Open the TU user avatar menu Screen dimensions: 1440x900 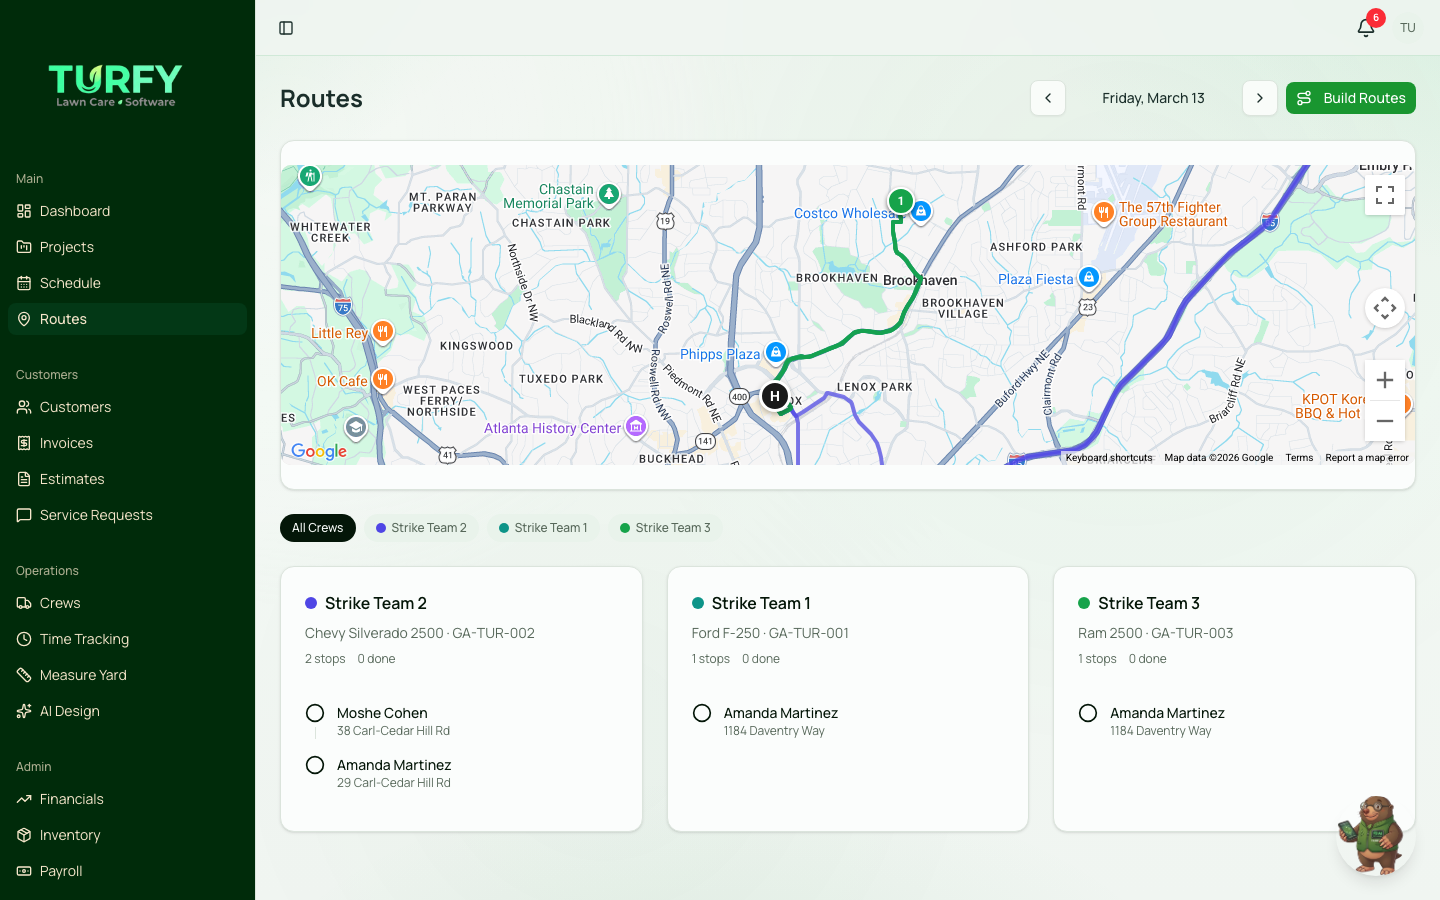(1408, 28)
